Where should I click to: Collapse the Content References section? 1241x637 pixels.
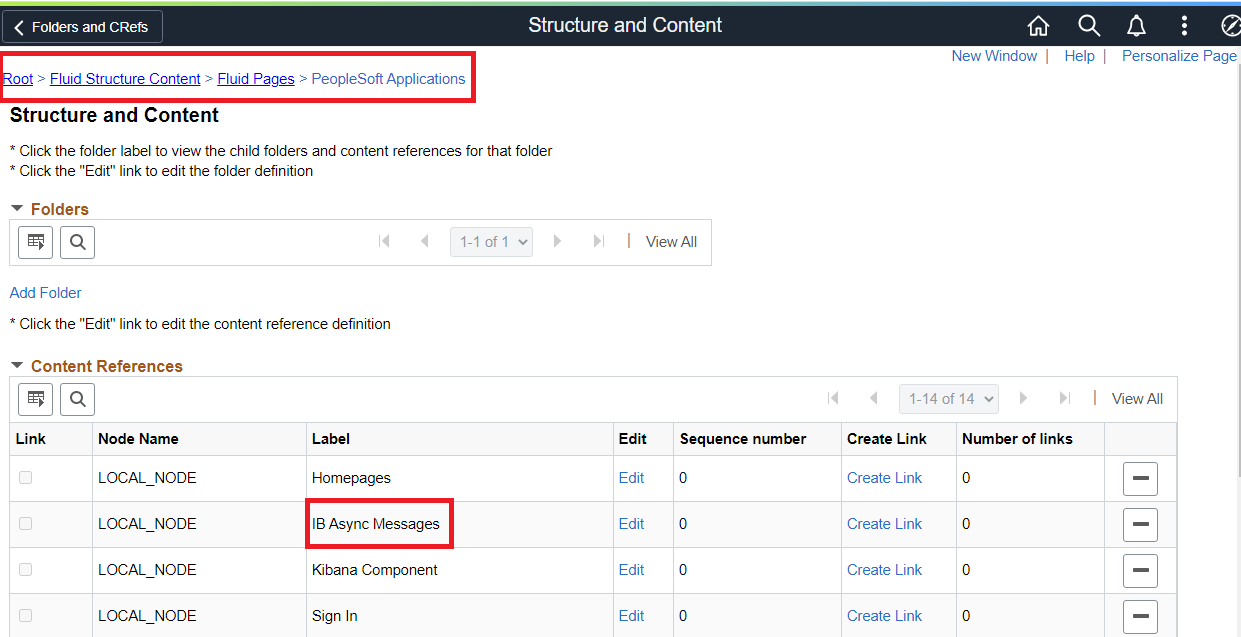tap(17, 366)
